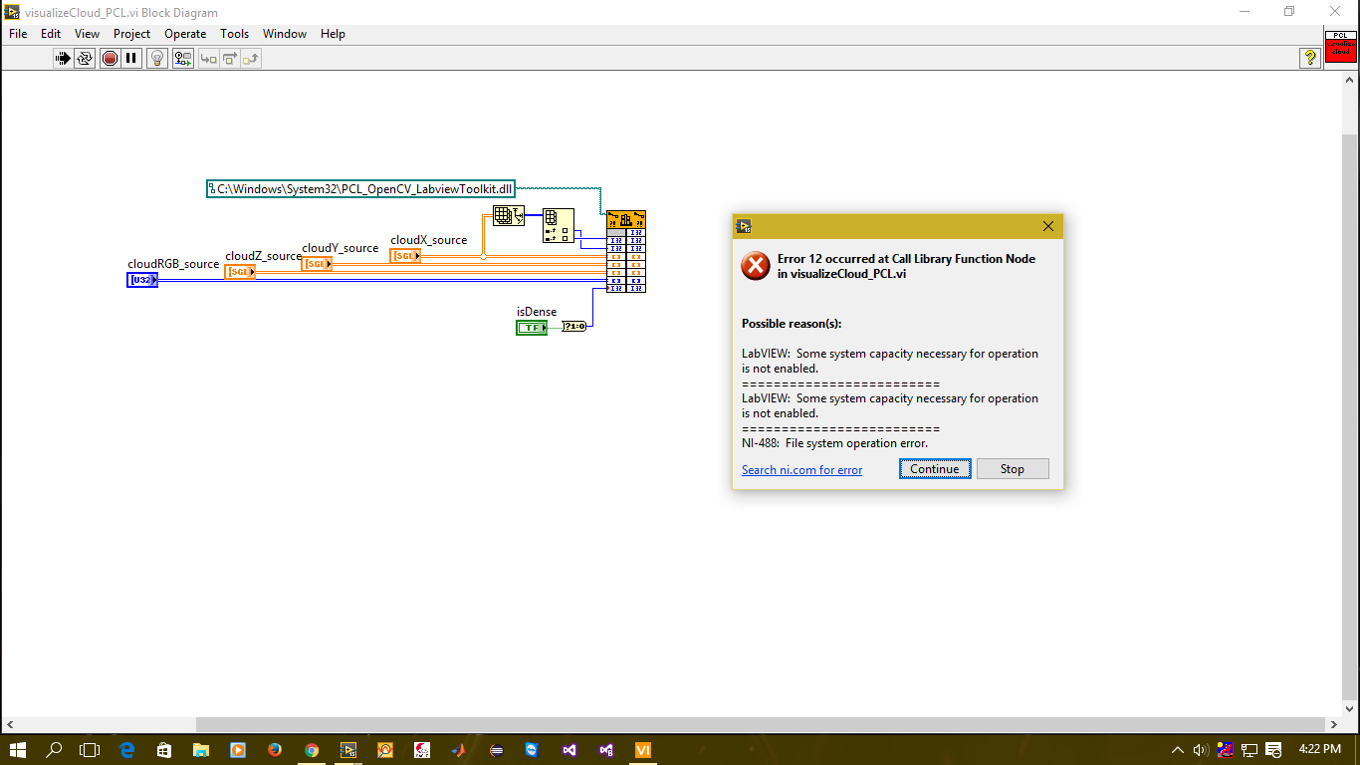
Task: Select the cloudZ_source SGL terminal
Action: [240, 272]
